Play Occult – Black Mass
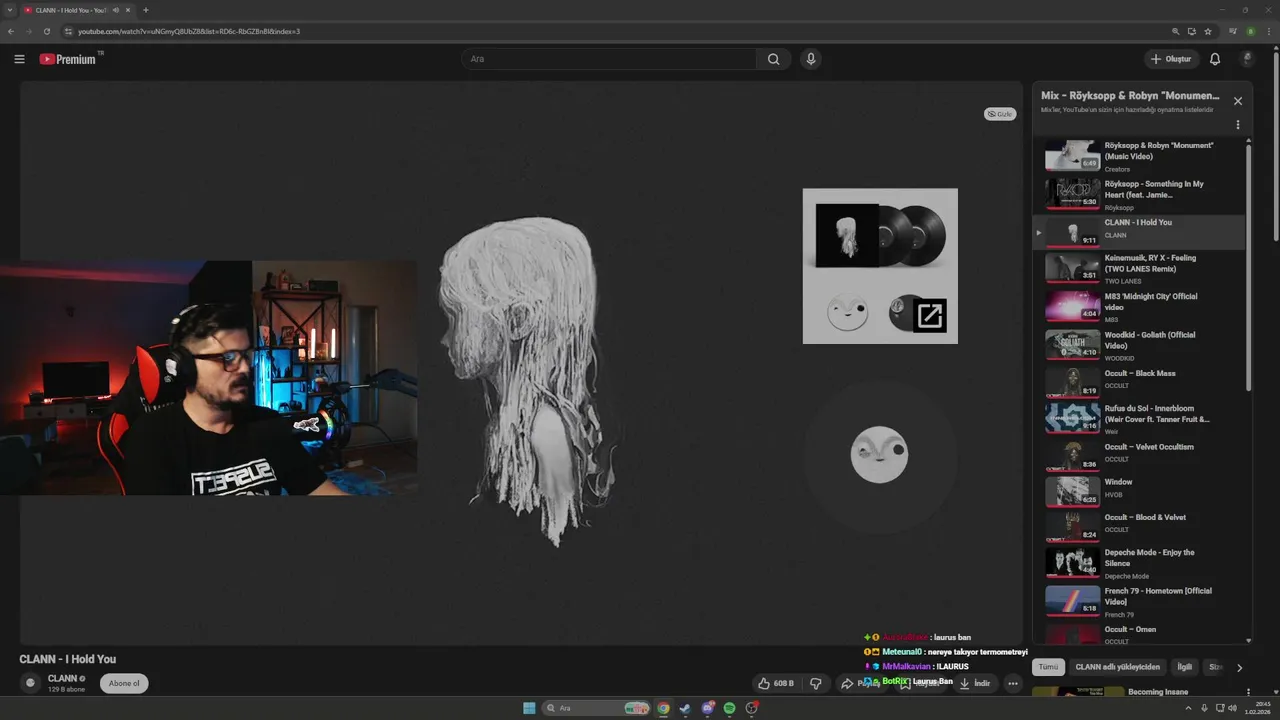The width and height of the screenshot is (1280, 720). [x=1139, y=382]
